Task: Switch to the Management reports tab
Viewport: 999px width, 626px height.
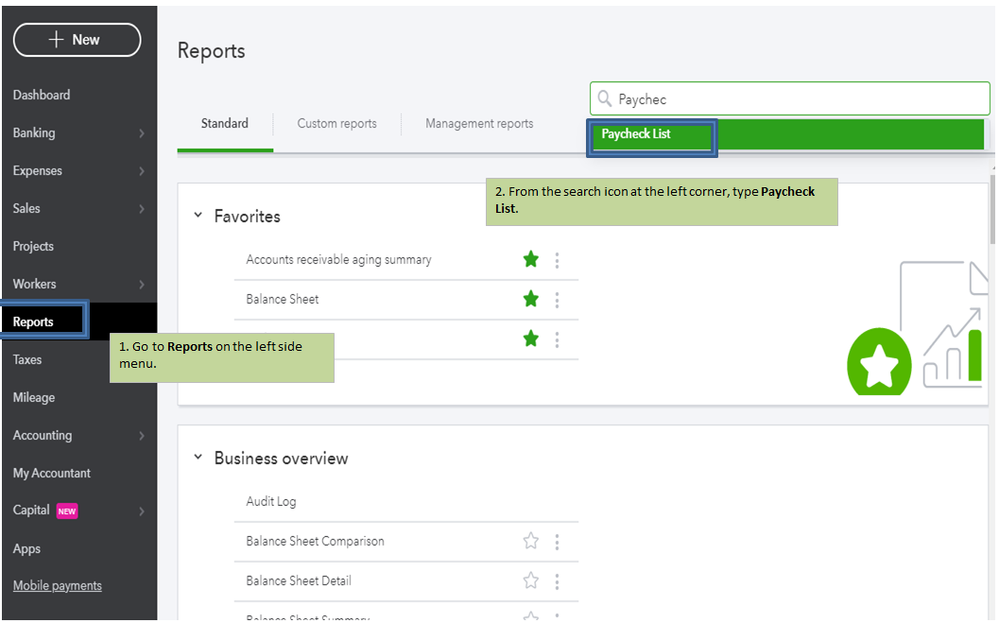Action: pyautogui.click(x=479, y=124)
